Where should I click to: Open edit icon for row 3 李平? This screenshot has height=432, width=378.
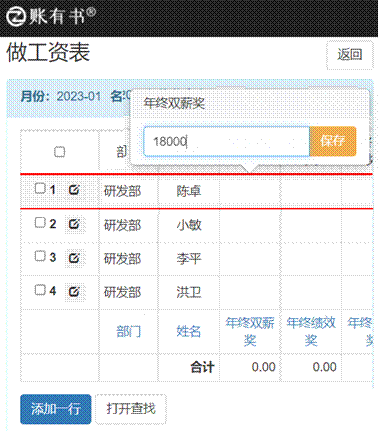(x=74, y=258)
